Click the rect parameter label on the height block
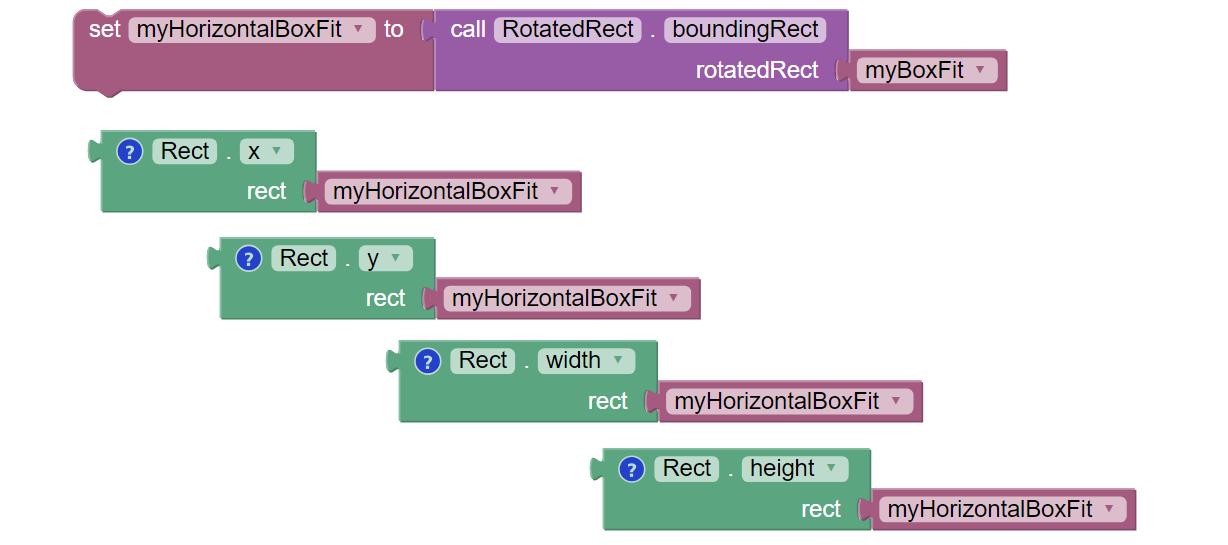This screenshot has height=545, width=1228. point(821,510)
